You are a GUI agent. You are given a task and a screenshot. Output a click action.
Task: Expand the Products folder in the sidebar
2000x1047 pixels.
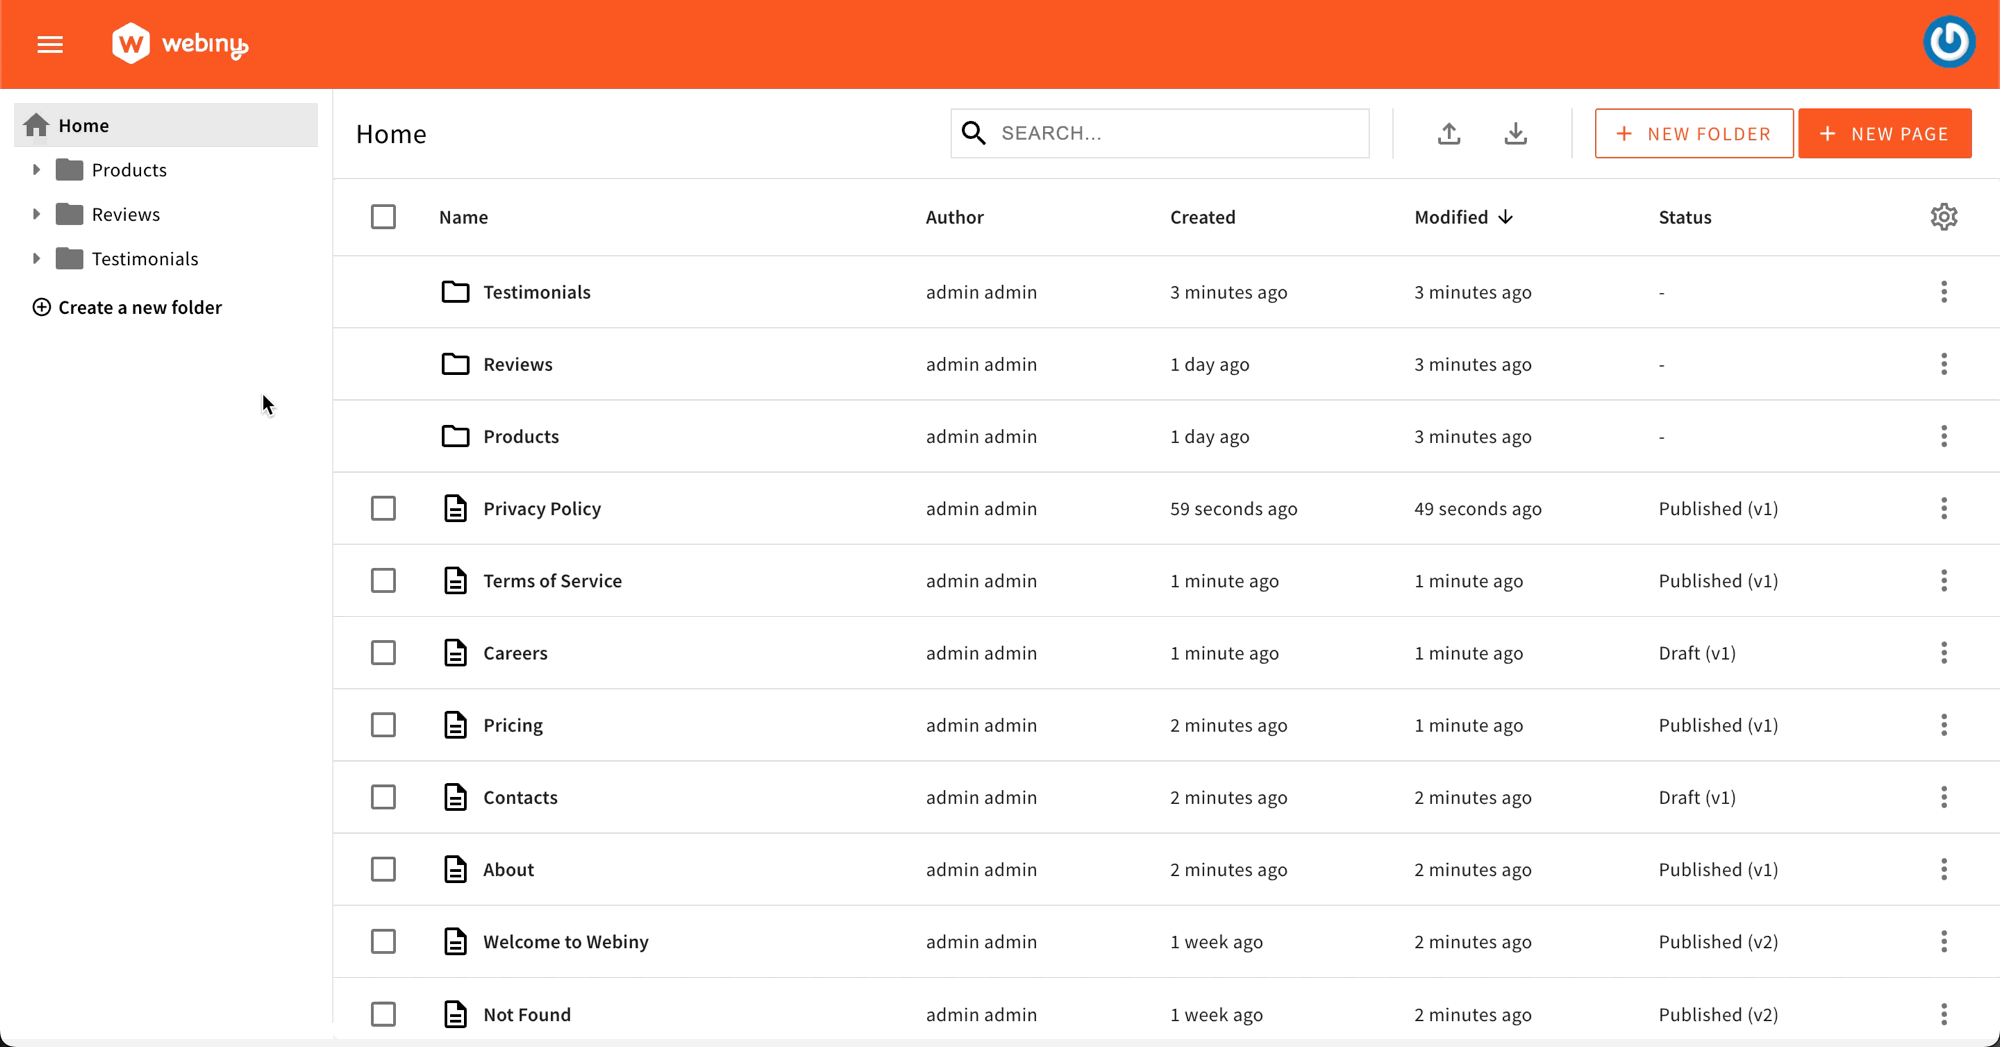click(37, 169)
